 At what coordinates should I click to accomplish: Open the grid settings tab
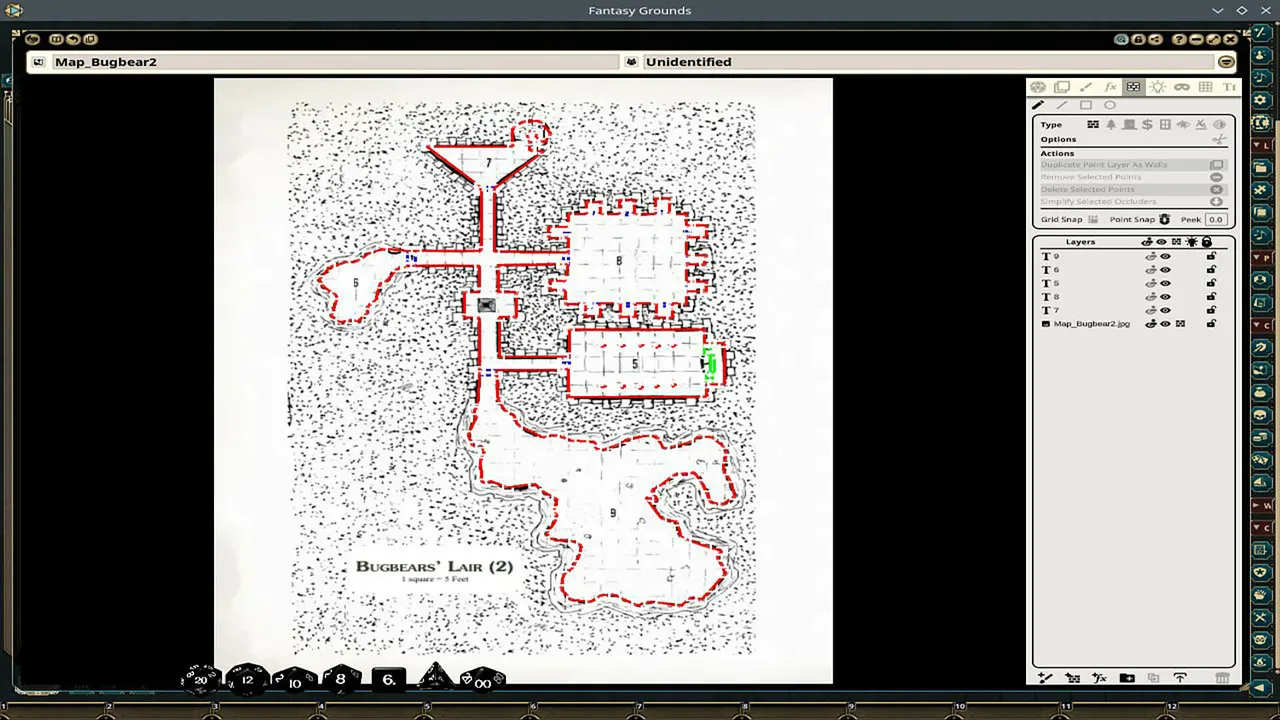[x=1206, y=87]
